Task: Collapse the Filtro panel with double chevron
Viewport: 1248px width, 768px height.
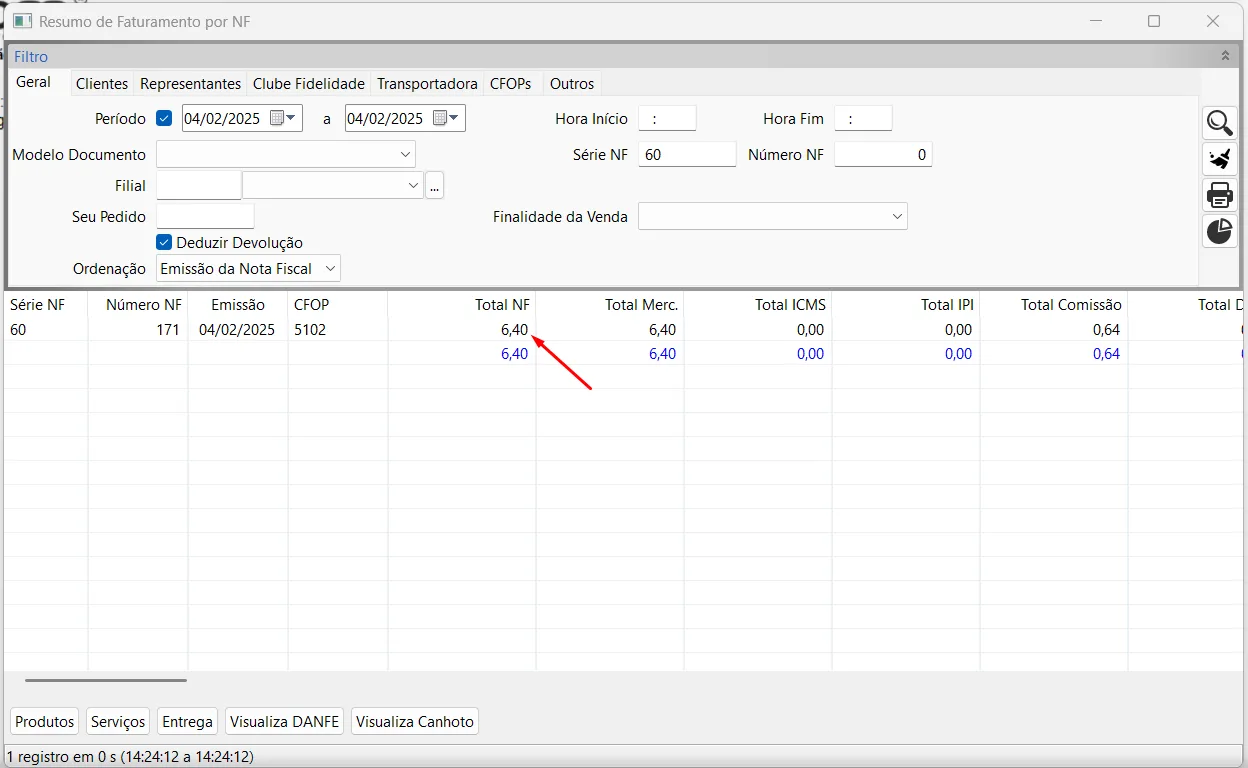Action: click(1225, 56)
